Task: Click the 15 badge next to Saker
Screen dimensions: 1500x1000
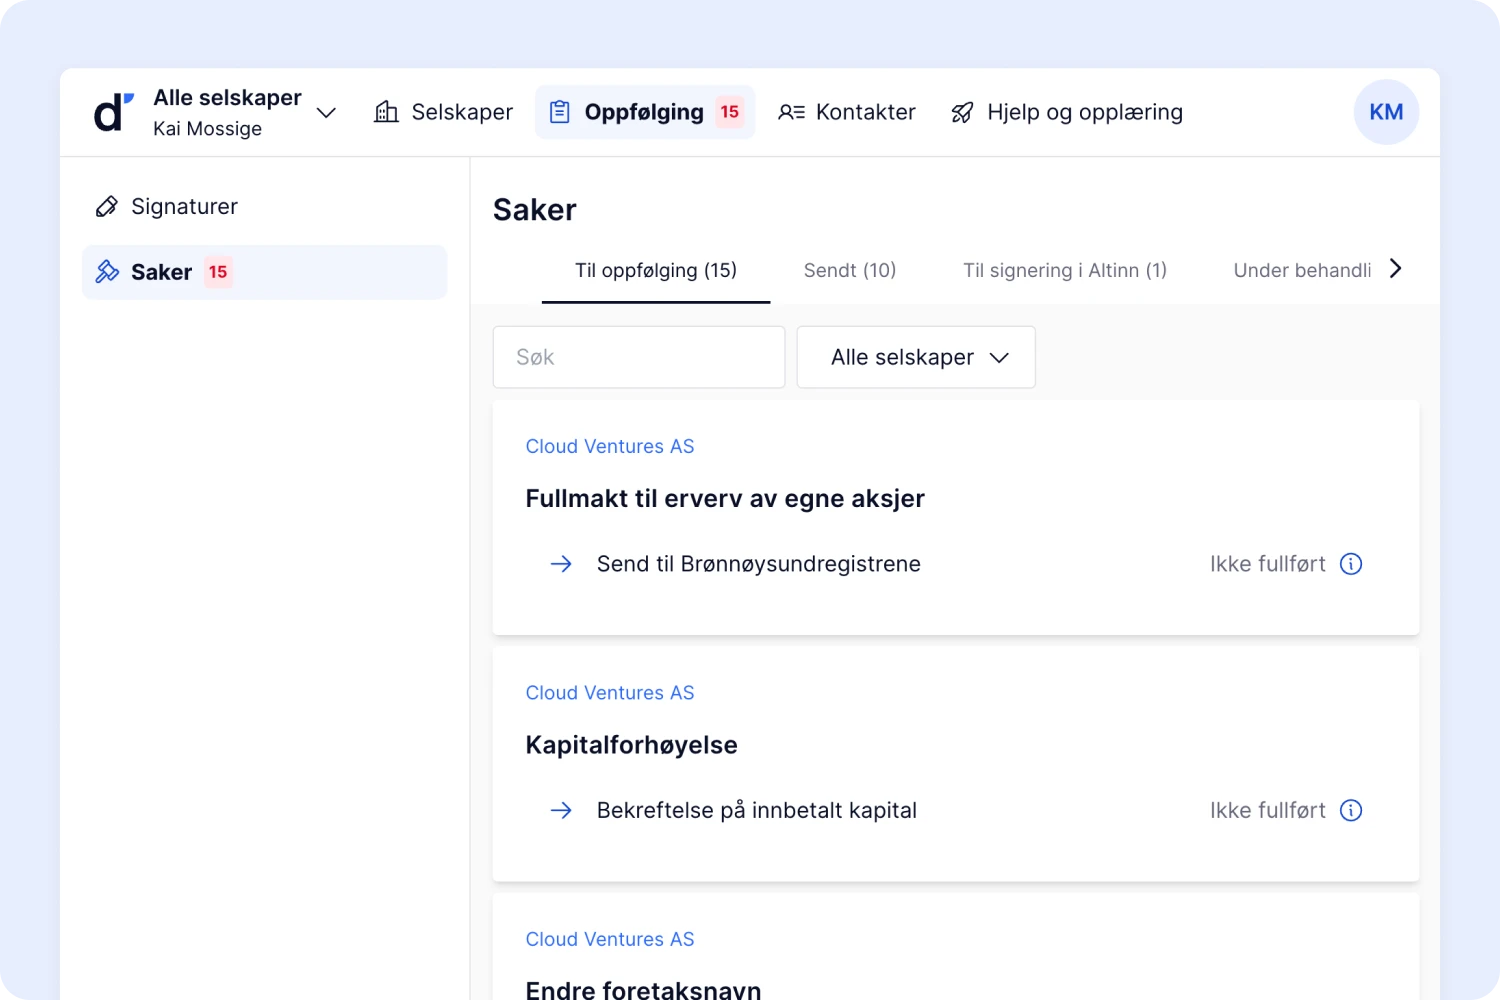Action: coord(218,272)
